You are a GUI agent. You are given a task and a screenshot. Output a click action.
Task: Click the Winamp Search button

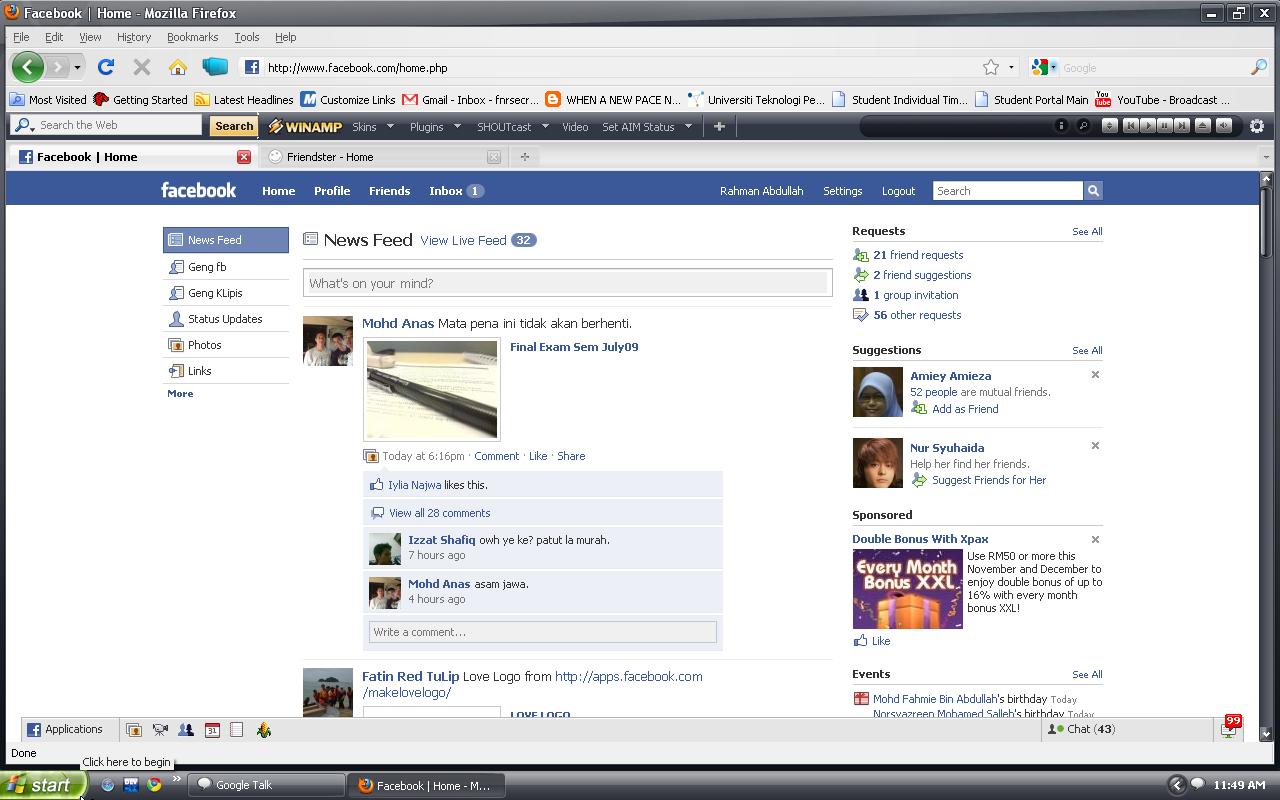coord(234,126)
